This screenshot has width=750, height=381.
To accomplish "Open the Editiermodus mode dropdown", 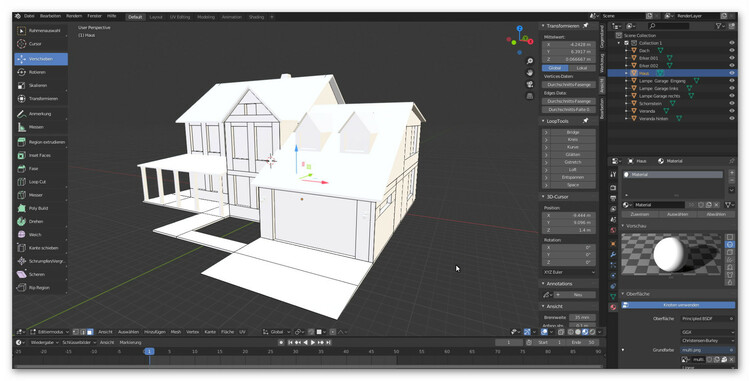I will [50, 332].
